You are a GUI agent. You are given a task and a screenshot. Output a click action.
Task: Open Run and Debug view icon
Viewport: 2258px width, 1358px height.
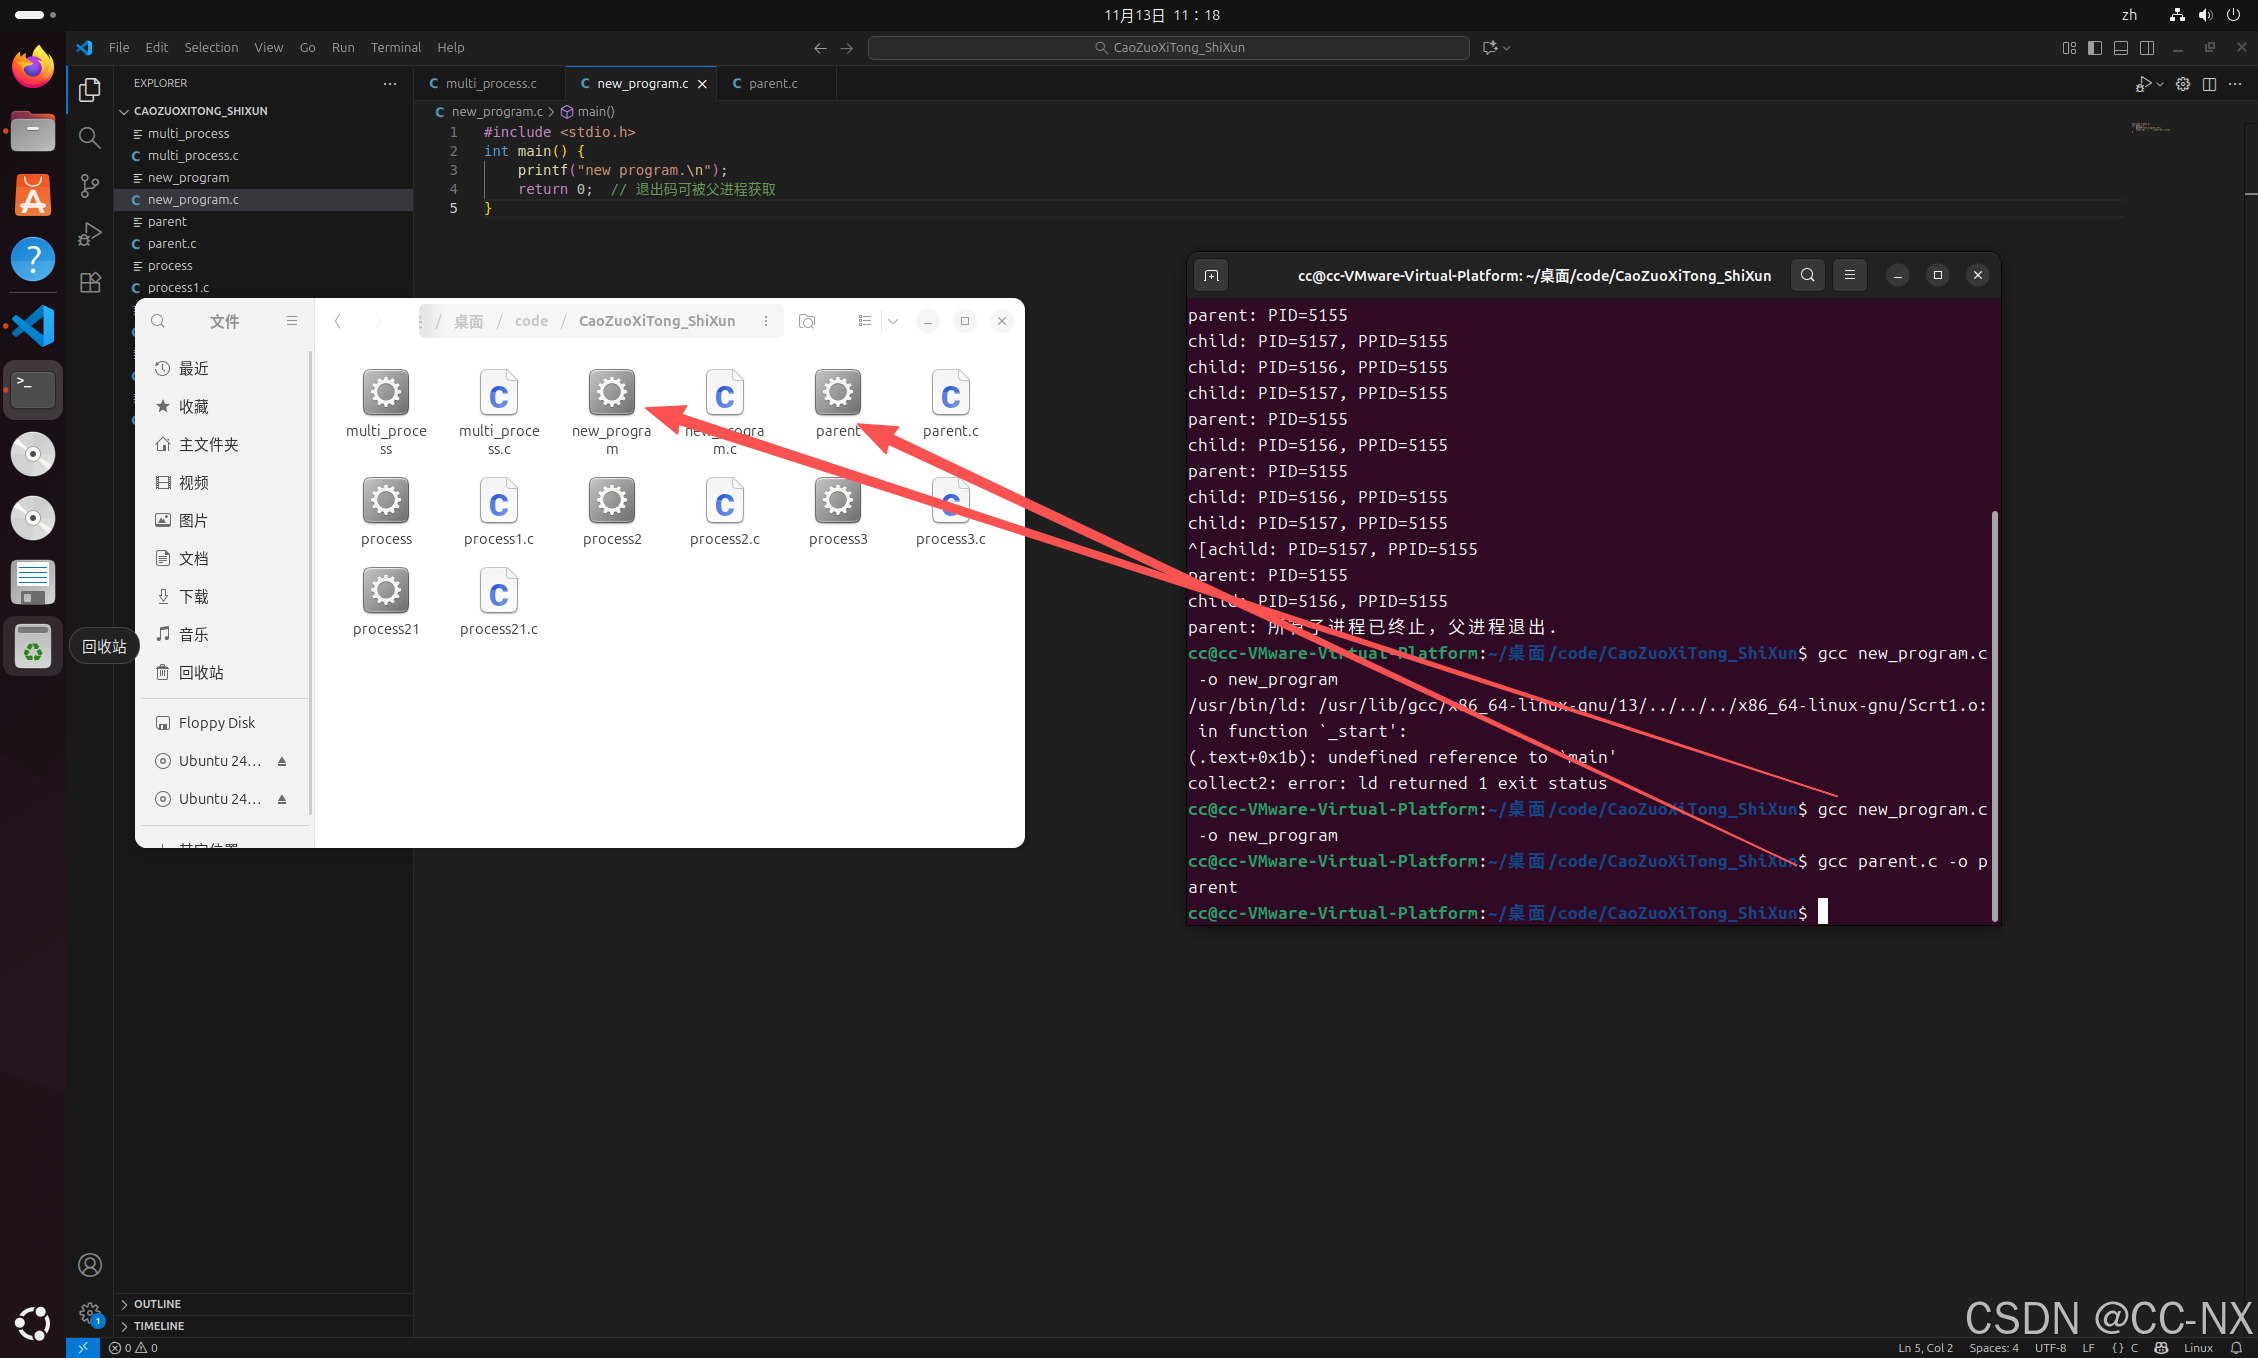pyautogui.click(x=90, y=234)
